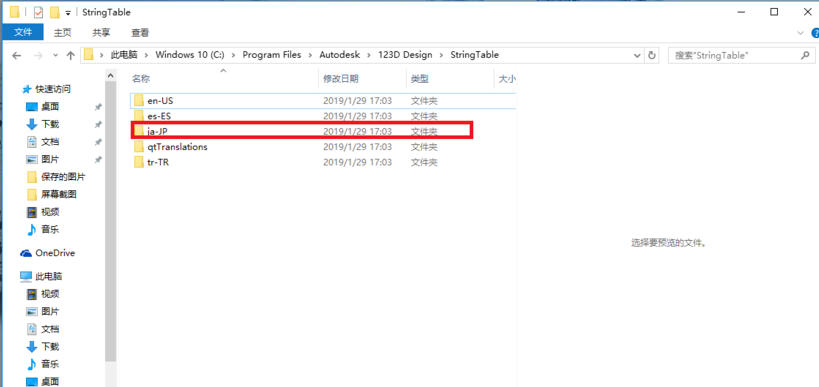Click 文件夹 type in tr-TR row

[424, 162]
